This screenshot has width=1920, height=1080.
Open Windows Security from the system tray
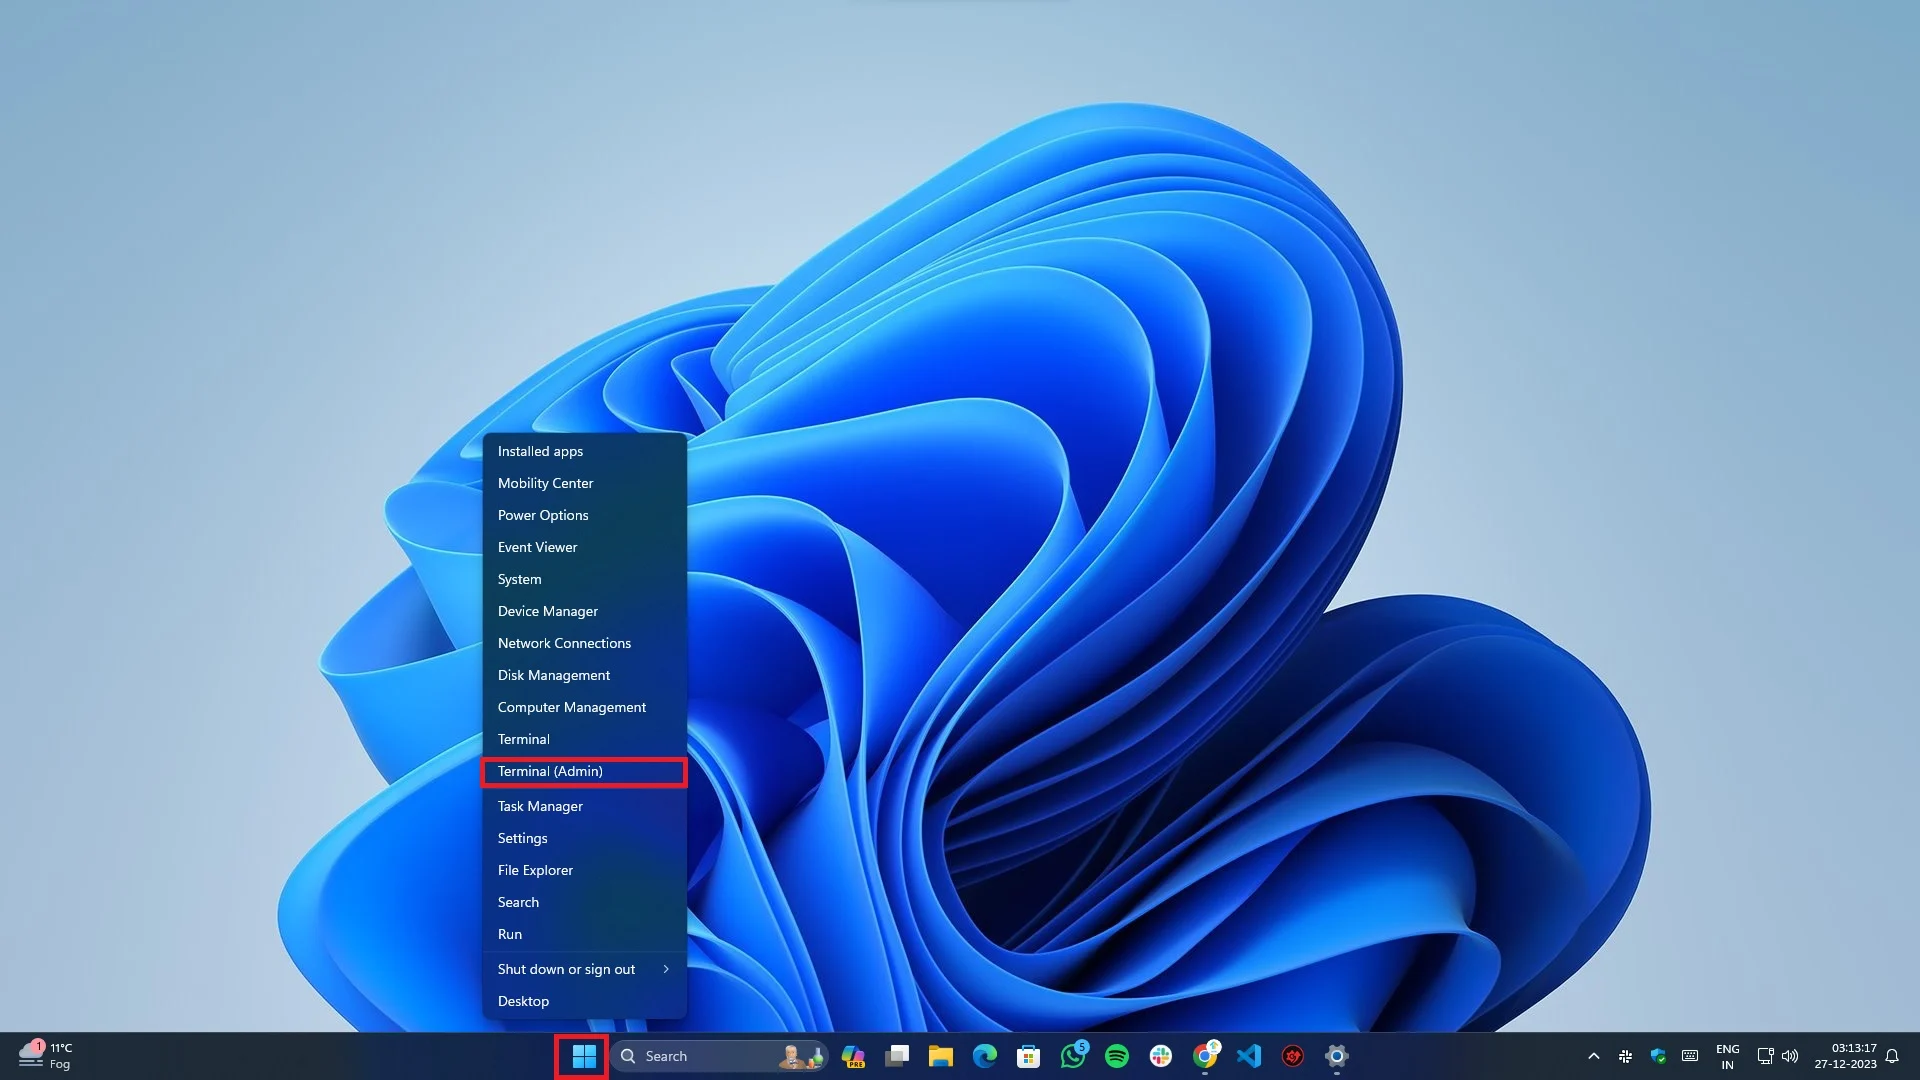pos(1658,1056)
